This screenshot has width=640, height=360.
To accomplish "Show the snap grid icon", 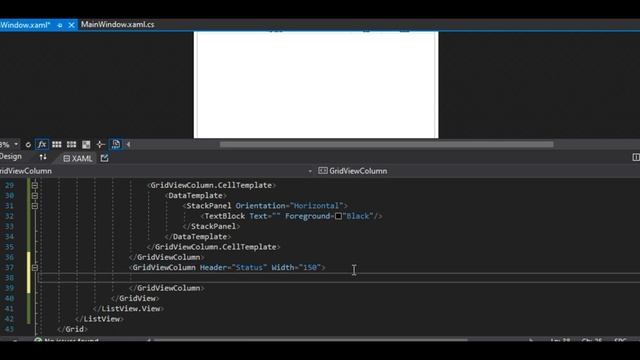I will (x=57, y=144).
